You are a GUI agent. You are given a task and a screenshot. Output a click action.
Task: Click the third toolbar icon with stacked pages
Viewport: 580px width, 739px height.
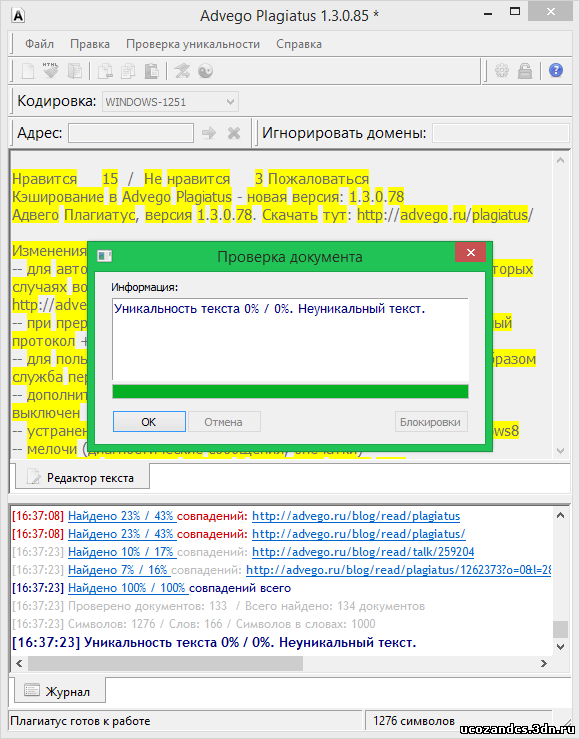(x=75, y=71)
